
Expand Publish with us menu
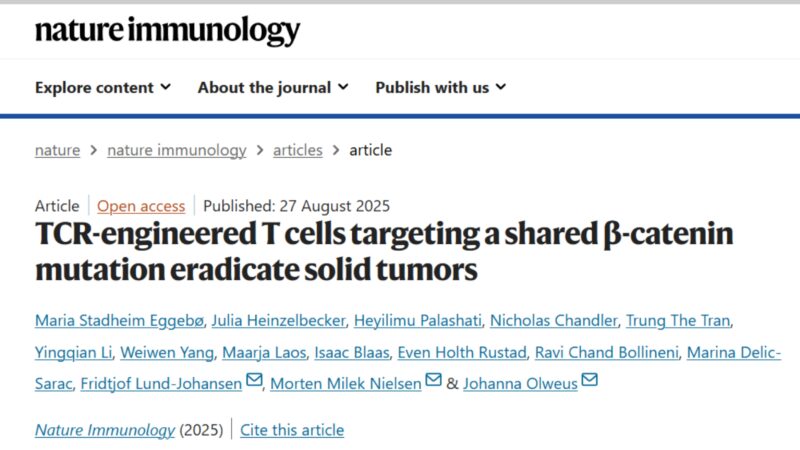tap(441, 88)
